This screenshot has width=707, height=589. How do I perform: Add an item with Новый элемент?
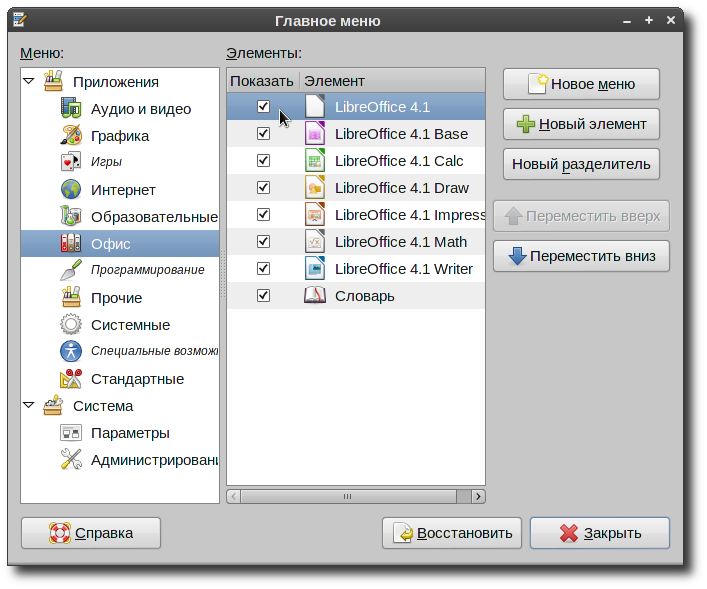[x=581, y=124]
